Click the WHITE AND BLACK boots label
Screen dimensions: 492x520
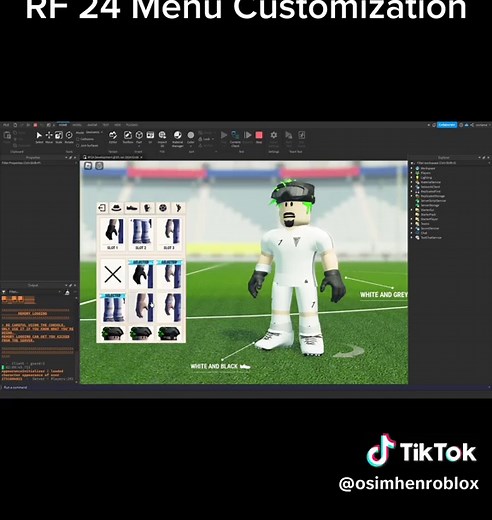point(220,366)
